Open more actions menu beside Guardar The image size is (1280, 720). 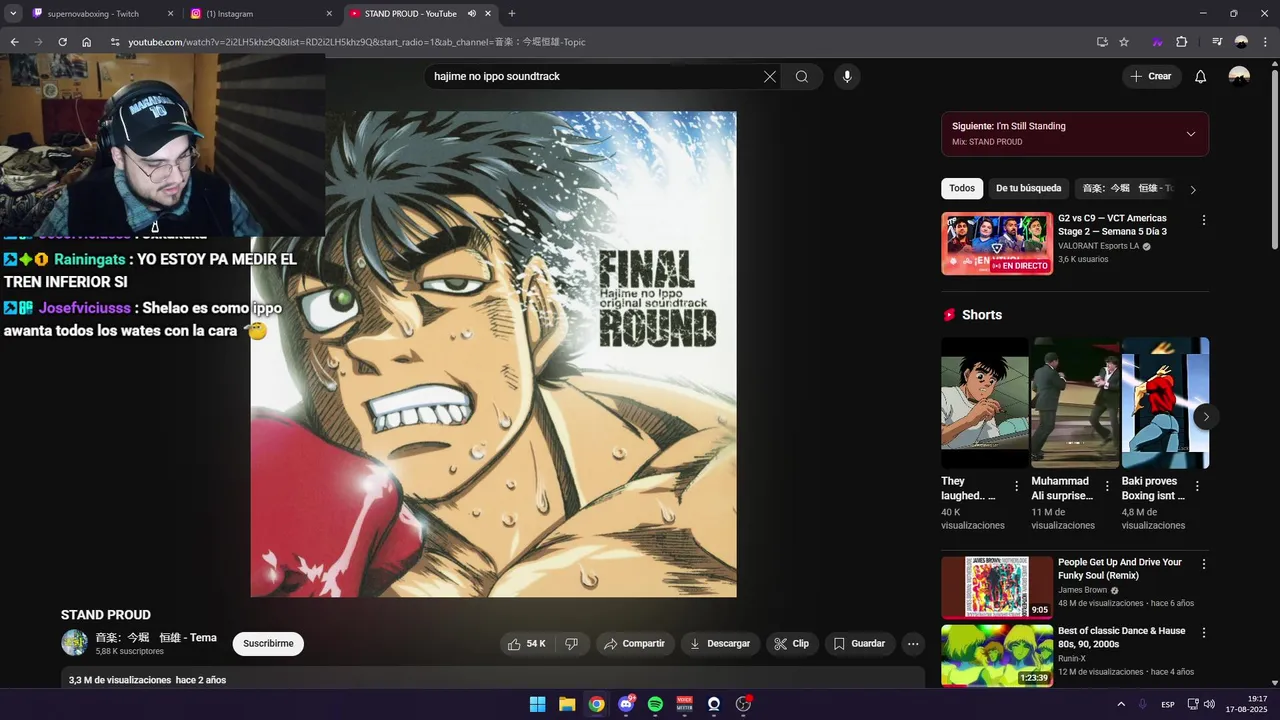tap(913, 644)
